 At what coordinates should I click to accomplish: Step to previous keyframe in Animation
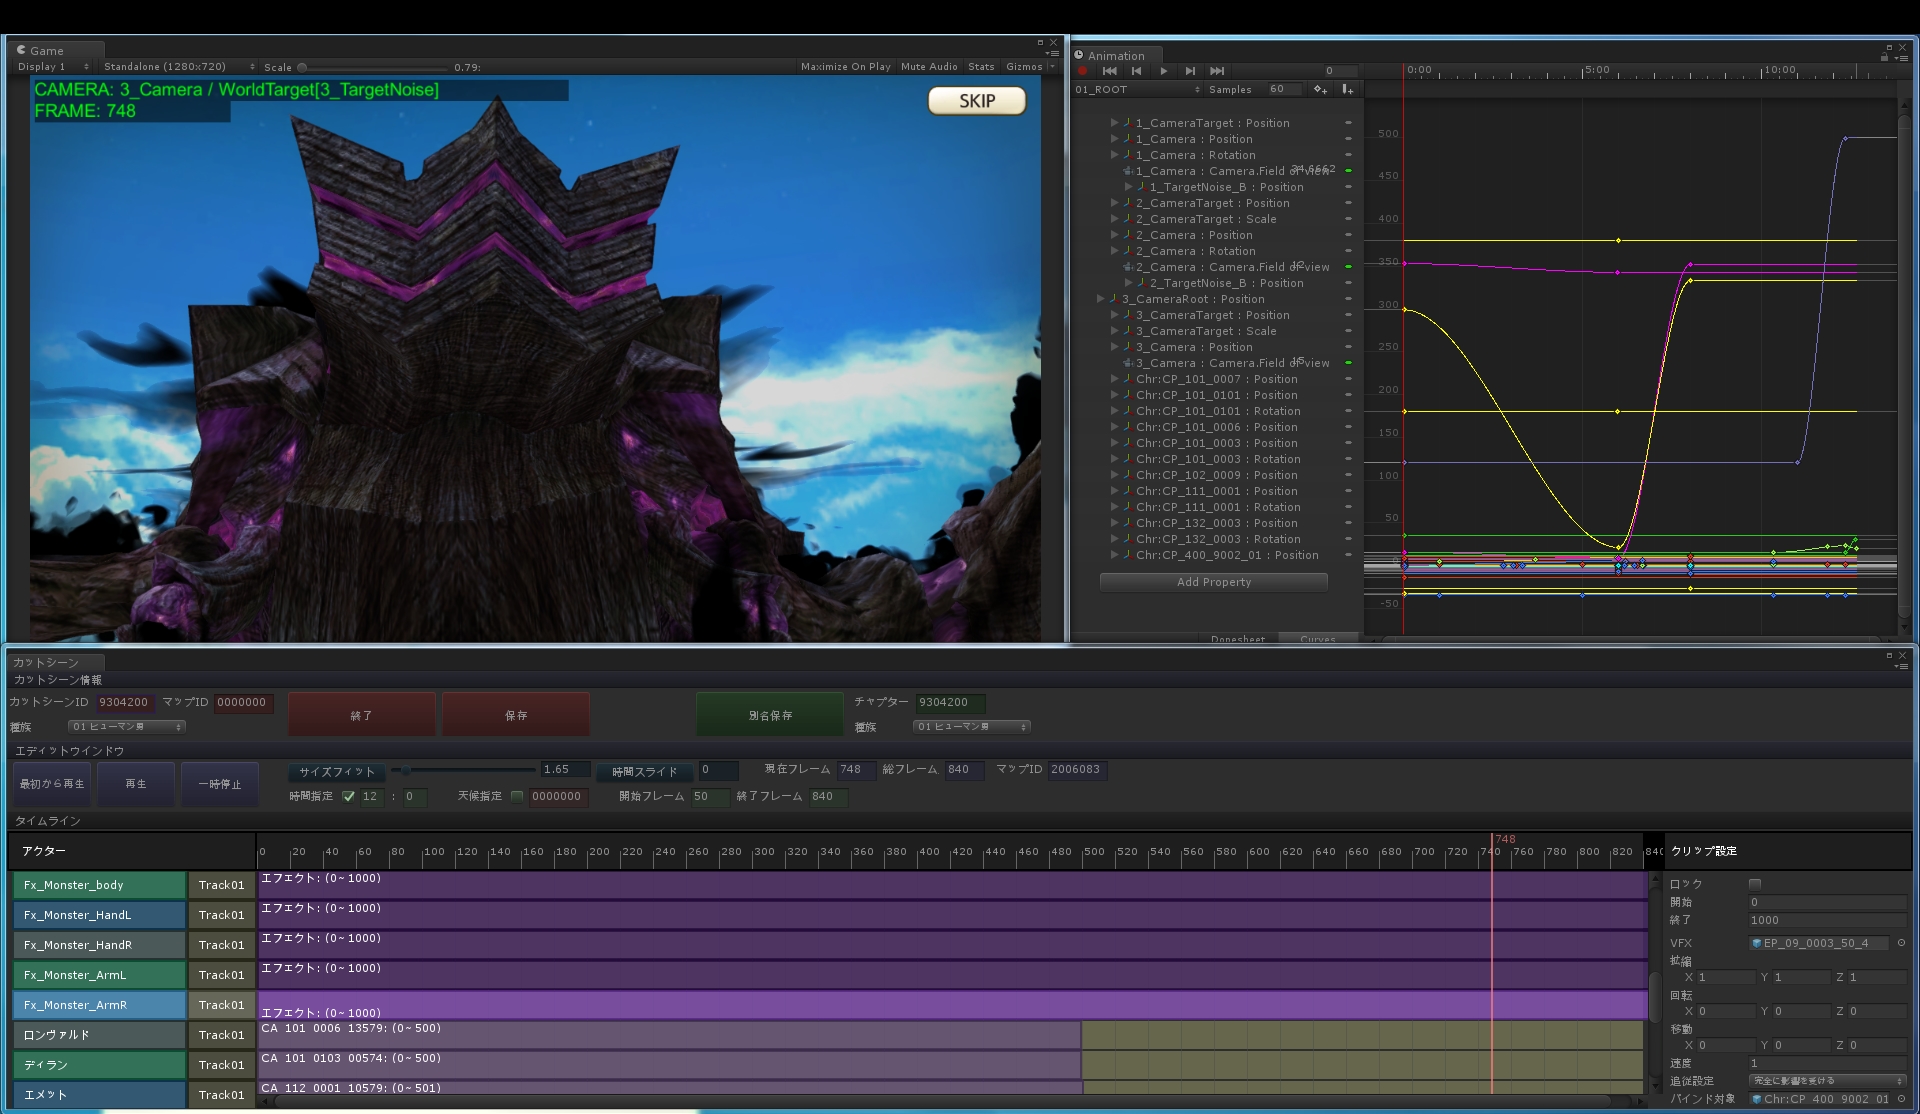[x=1136, y=71]
